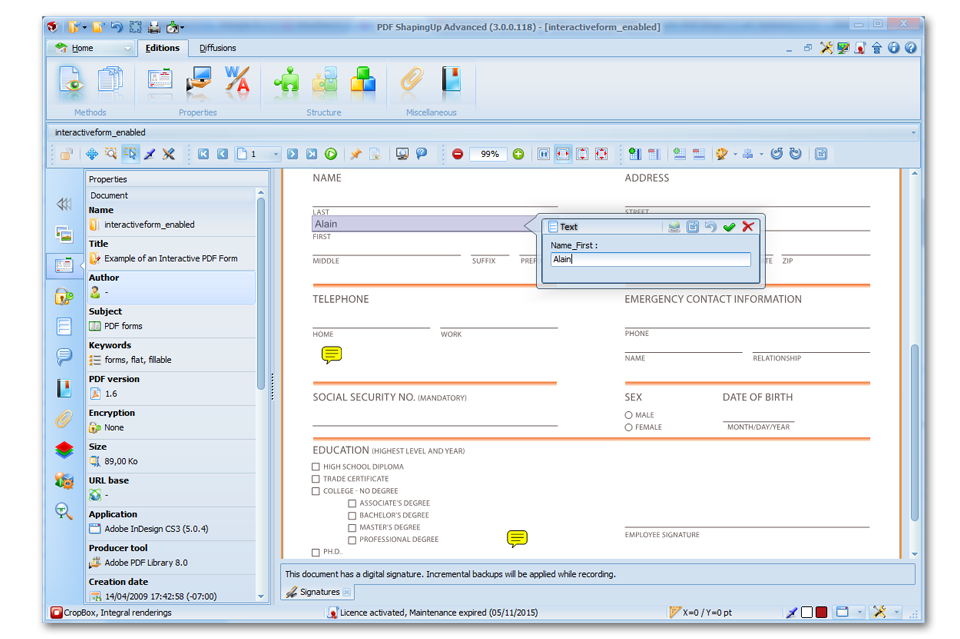
Task: Switch to the Editions tab
Action: click(162, 48)
